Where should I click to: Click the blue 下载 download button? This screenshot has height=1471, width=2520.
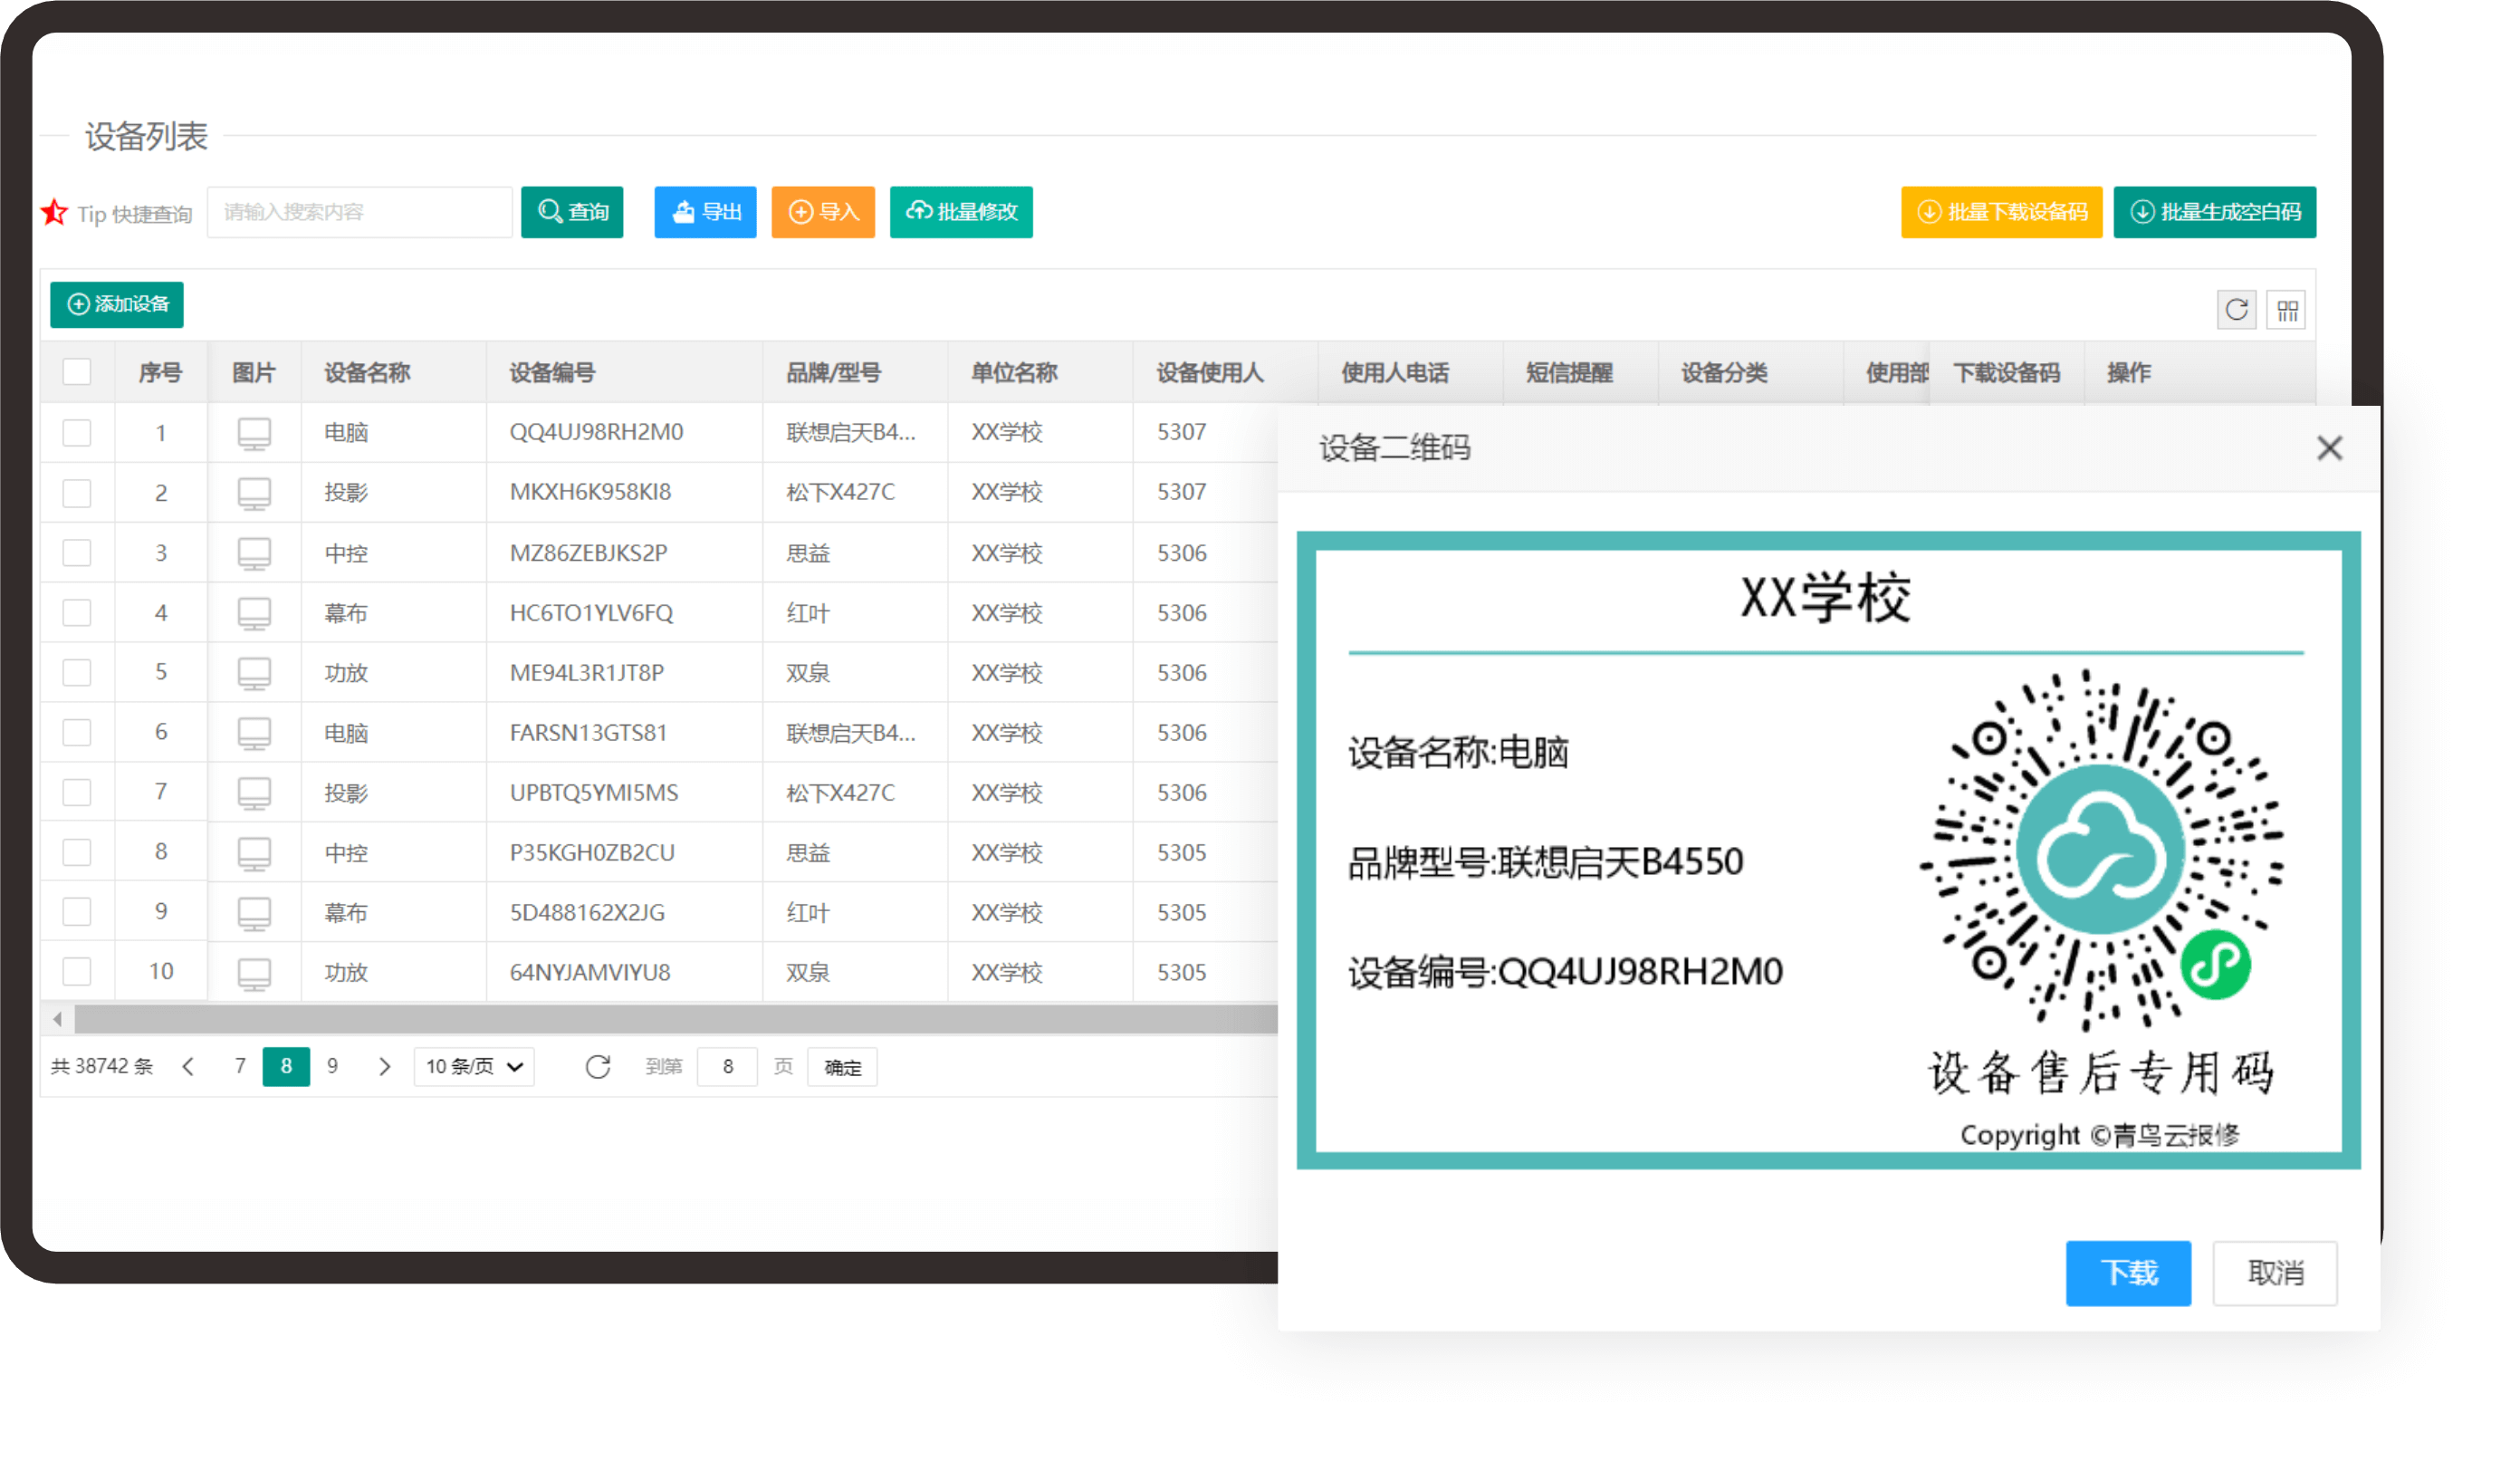[x=2128, y=1273]
